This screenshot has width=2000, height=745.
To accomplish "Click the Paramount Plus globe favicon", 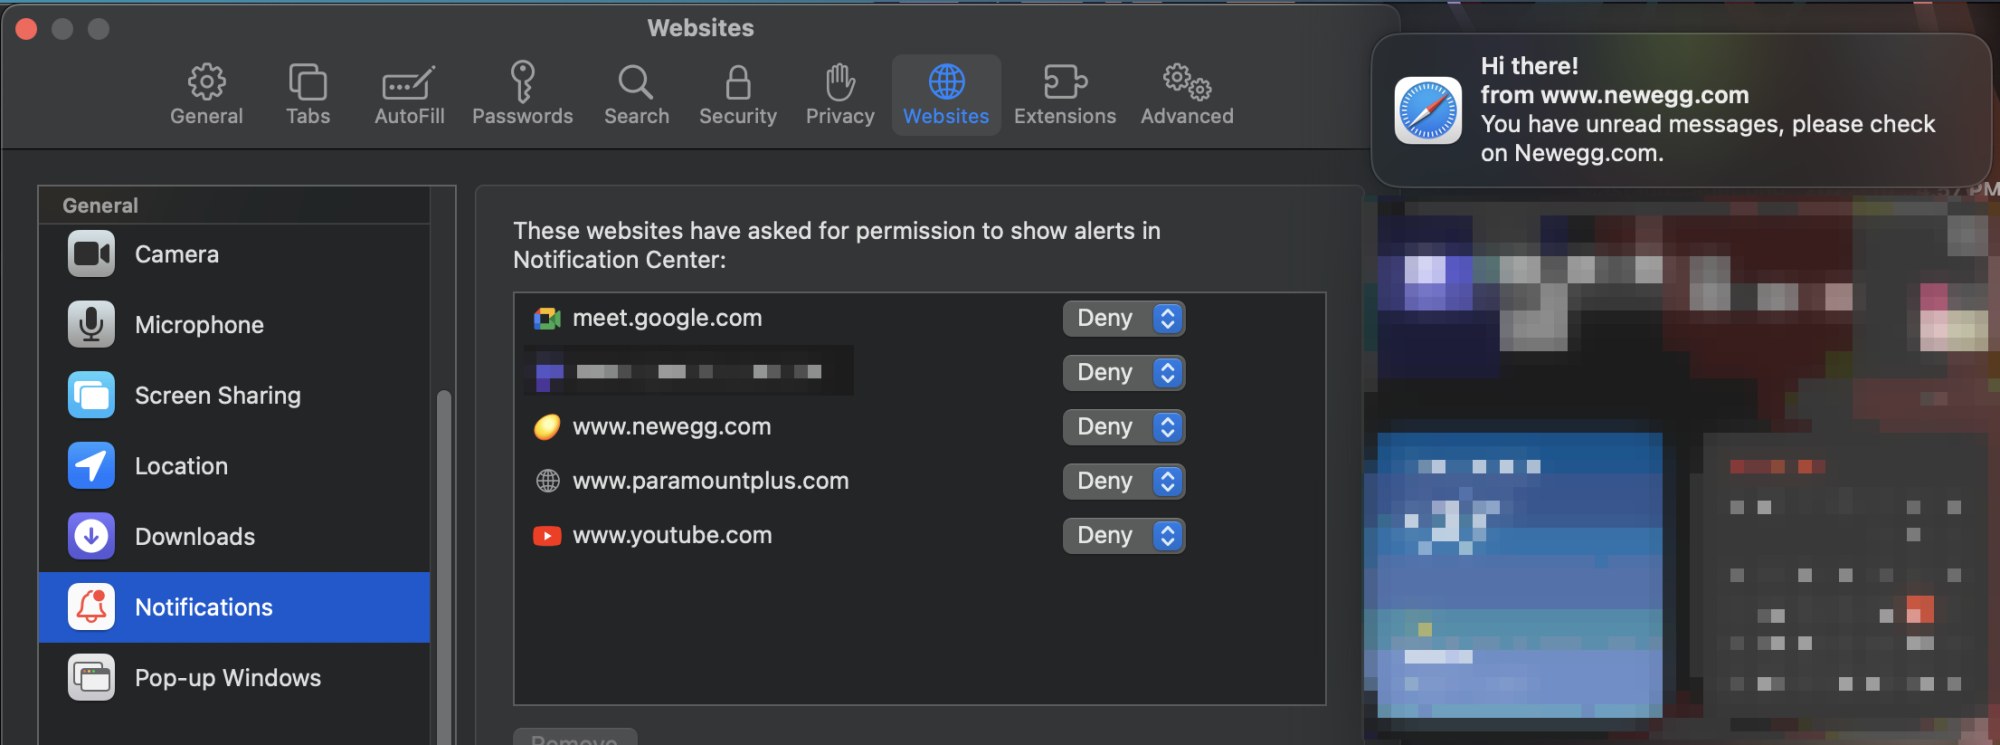I will pyautogui.click(x=547, y=481).
